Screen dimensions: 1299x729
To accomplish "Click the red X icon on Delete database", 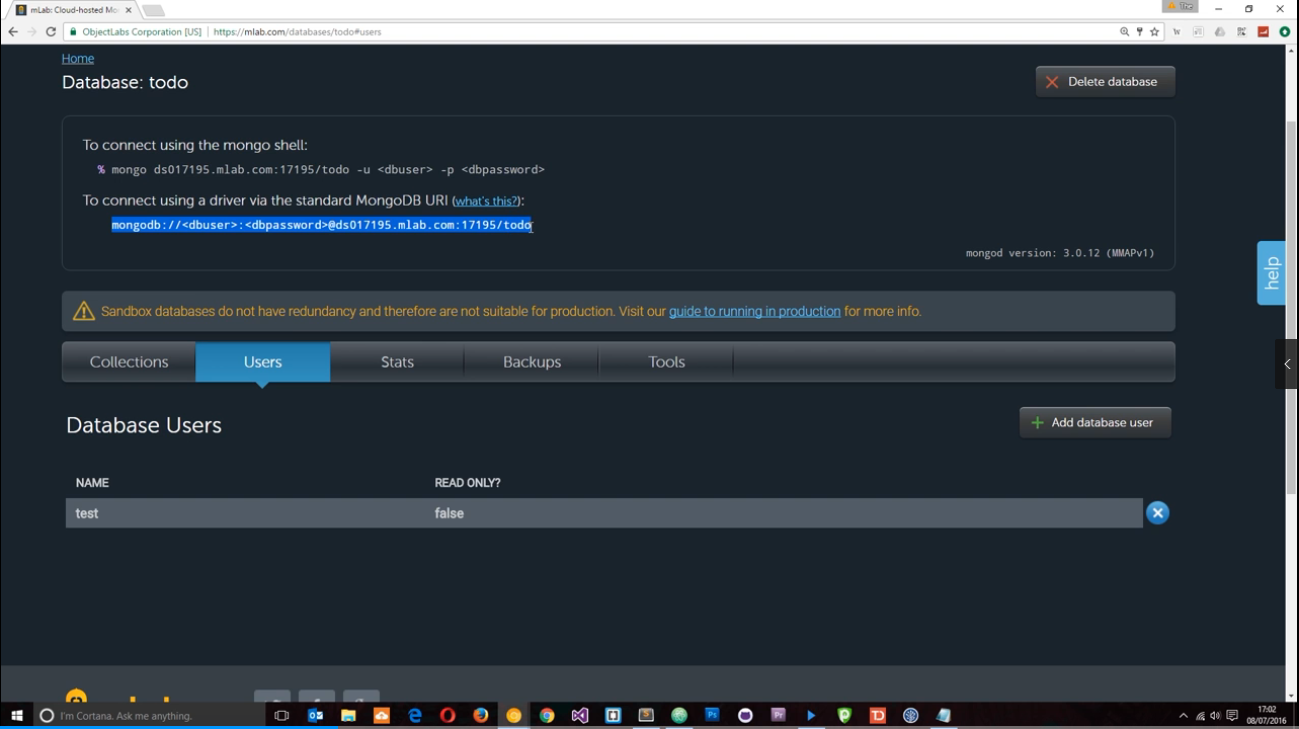I will click(x=1052, y=82).
